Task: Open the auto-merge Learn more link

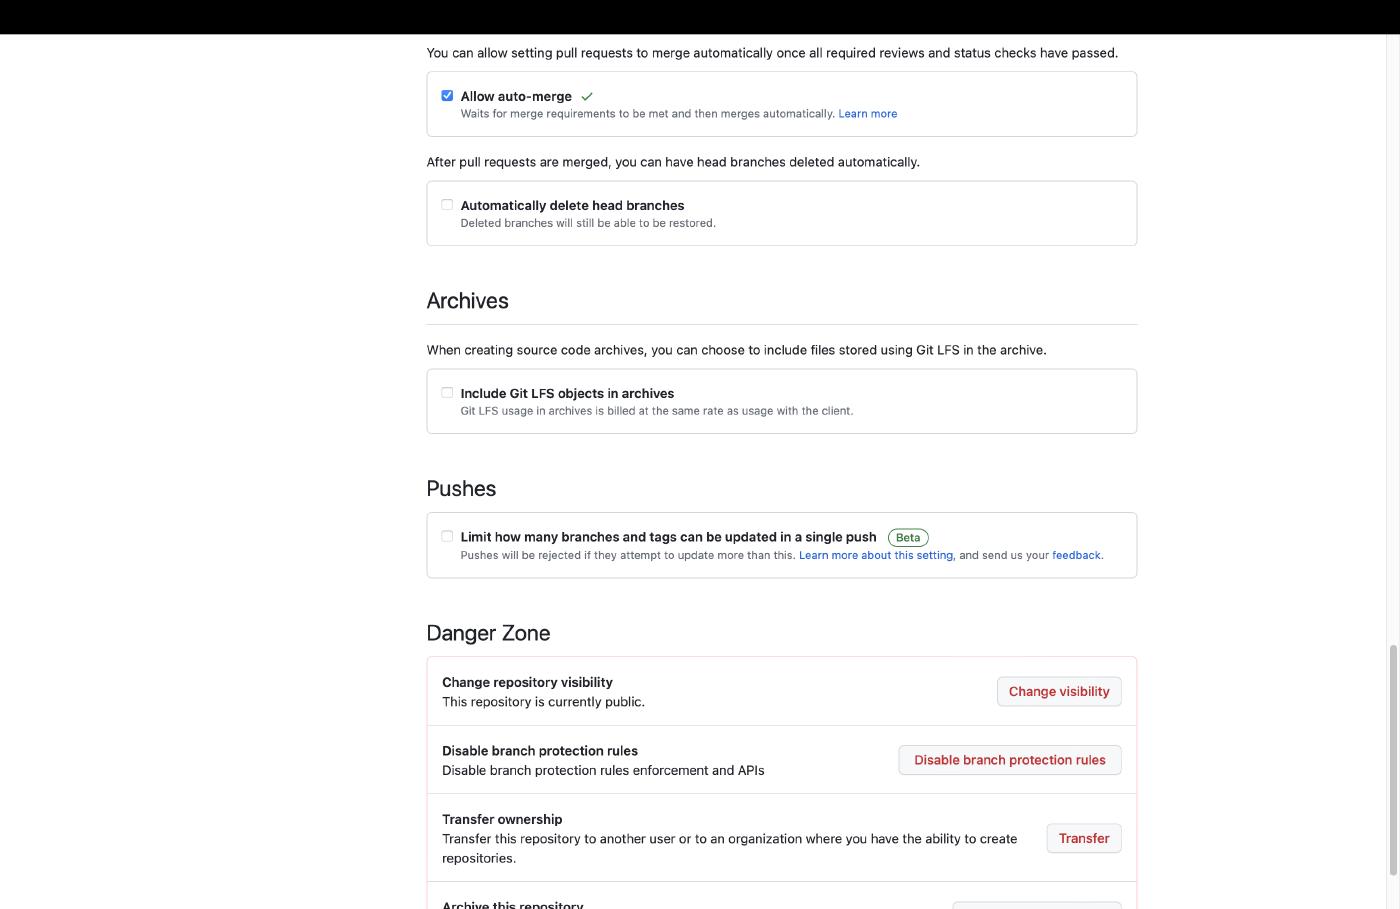Action: tap(867, 114)
